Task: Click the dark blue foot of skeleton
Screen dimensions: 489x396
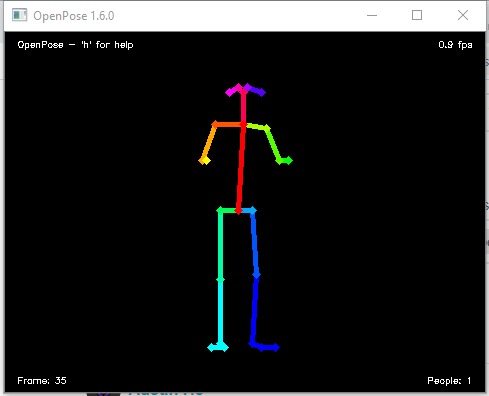Action: click(x=264, y=347)
